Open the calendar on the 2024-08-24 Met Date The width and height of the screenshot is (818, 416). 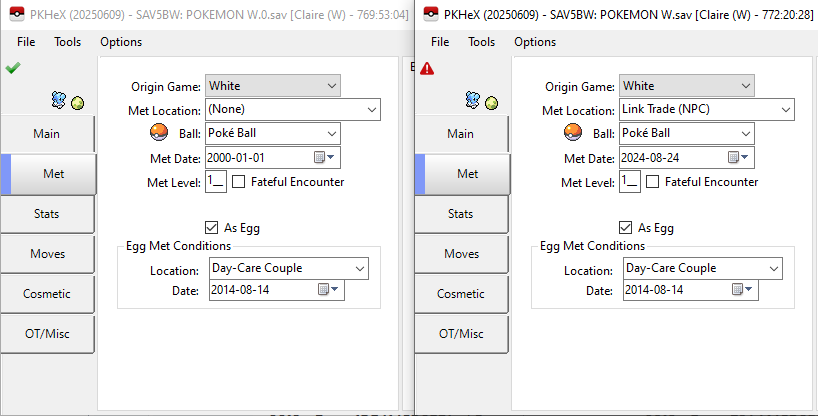pos(734,158)
